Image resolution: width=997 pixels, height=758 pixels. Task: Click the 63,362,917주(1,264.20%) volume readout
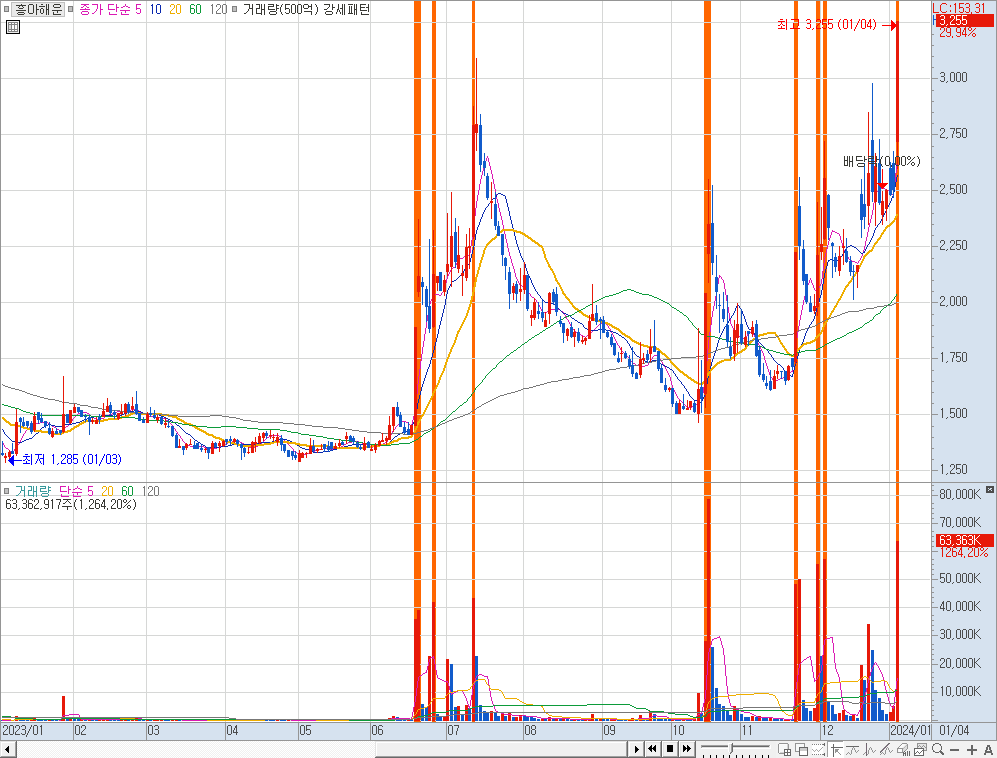(71, 504)
